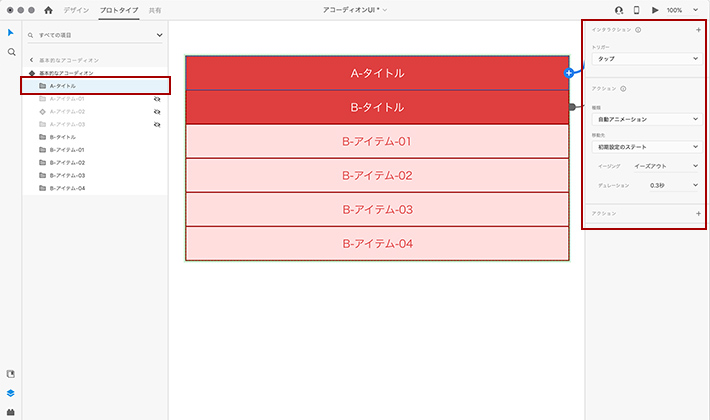Go to the Home screen icon
The width and height of the screenshot is (710, 420).
click(48, 10)
